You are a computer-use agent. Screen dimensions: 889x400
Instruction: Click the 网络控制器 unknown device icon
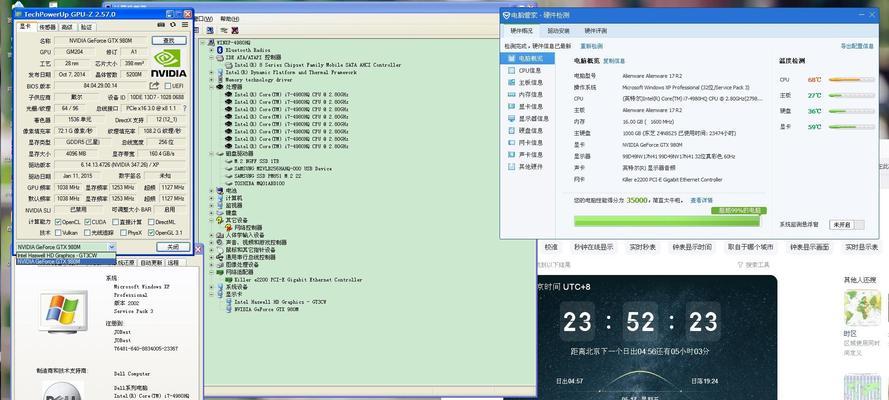pos(228,227)
